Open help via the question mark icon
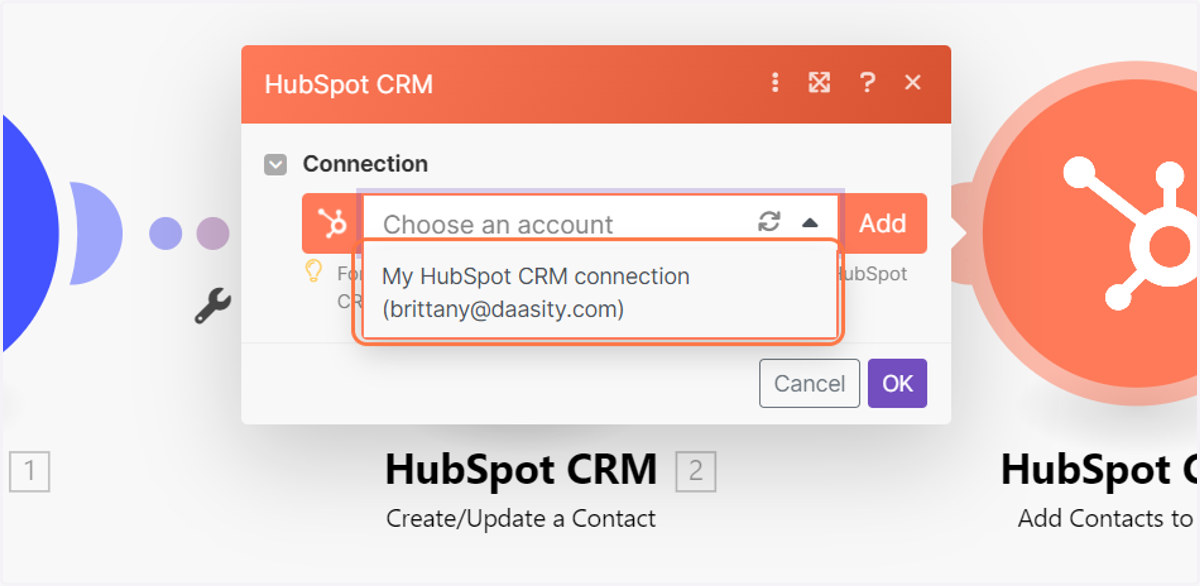 pos(867,83)
